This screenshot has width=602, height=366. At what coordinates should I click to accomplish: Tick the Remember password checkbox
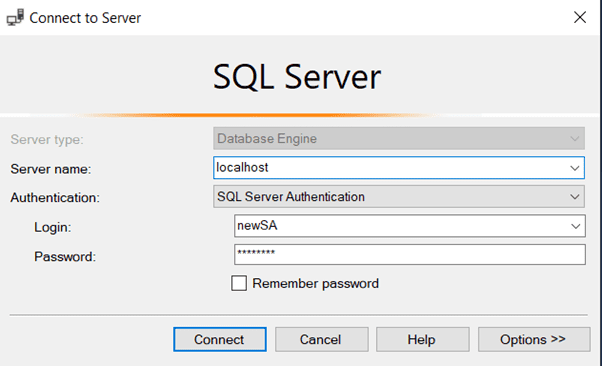[x=239, y=283]
